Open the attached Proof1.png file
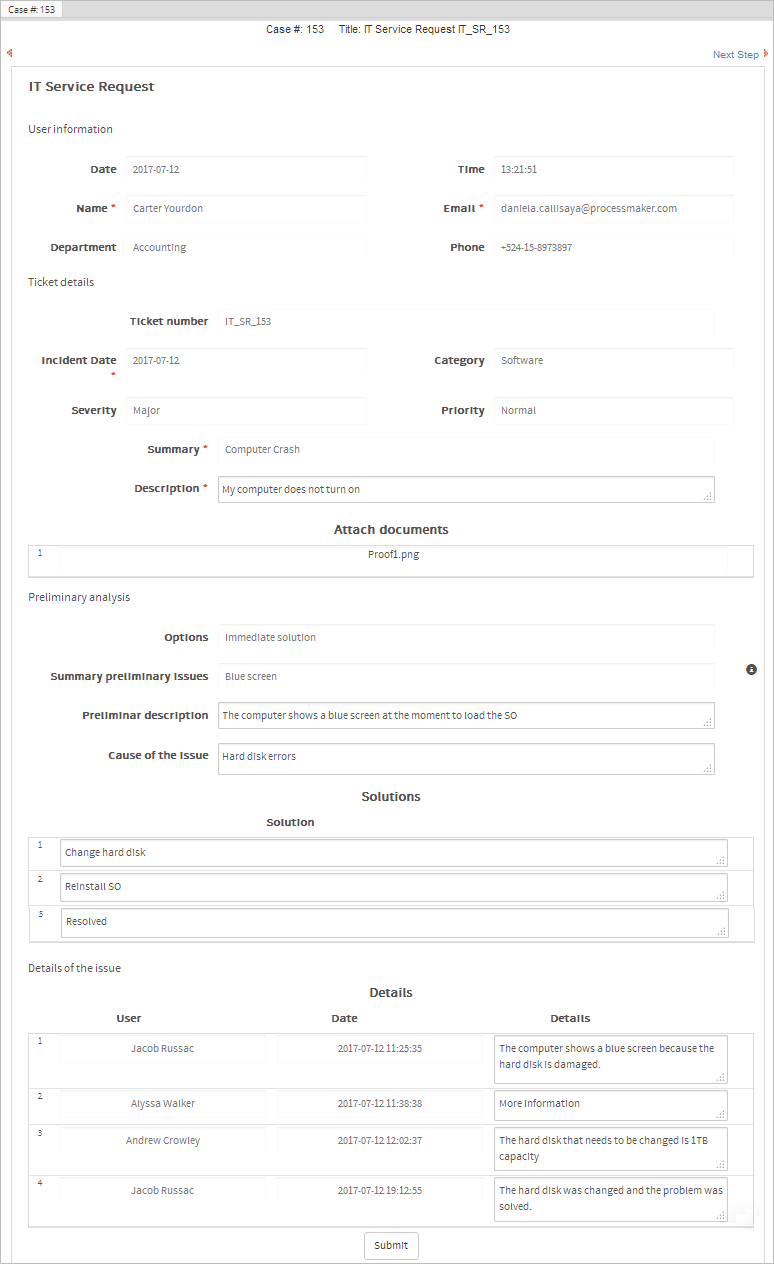The image size is (774, 1264). click(393, 555)
